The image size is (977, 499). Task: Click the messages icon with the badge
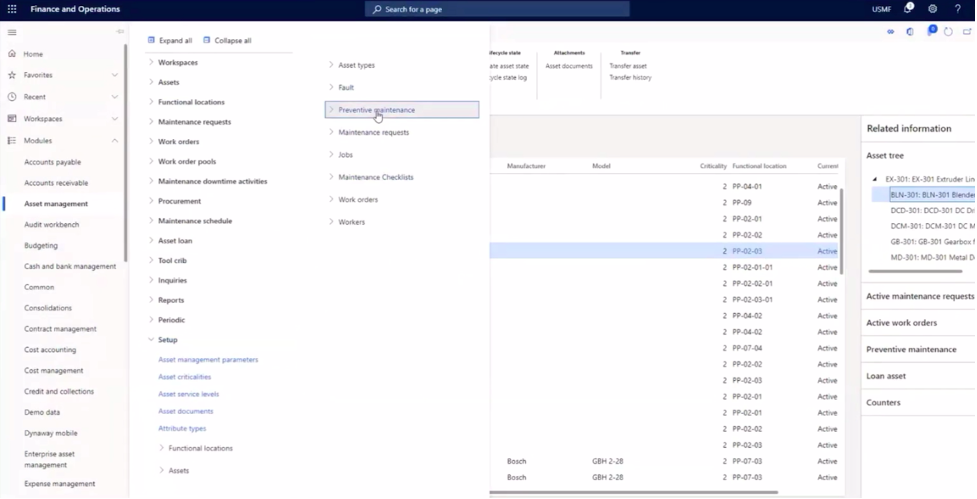tap(931, 31)
